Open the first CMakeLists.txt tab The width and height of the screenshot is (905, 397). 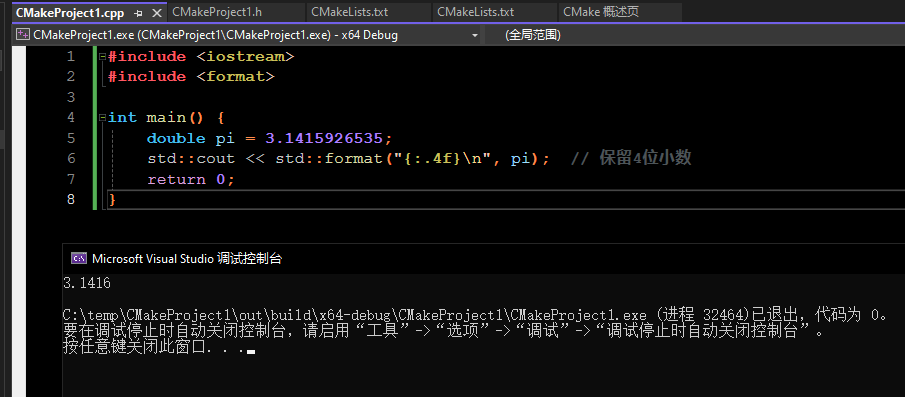click(x=349, y=12)
